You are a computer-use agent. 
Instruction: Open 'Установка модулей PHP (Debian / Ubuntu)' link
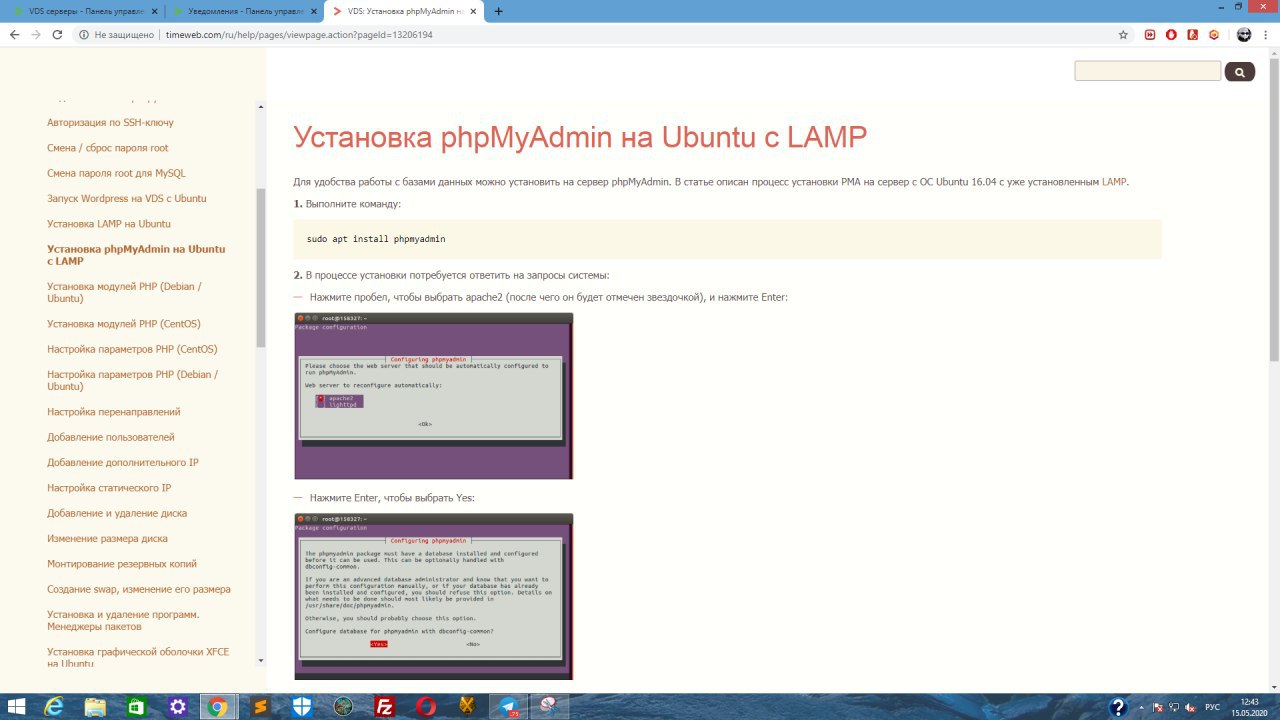[x=124, y=292]
